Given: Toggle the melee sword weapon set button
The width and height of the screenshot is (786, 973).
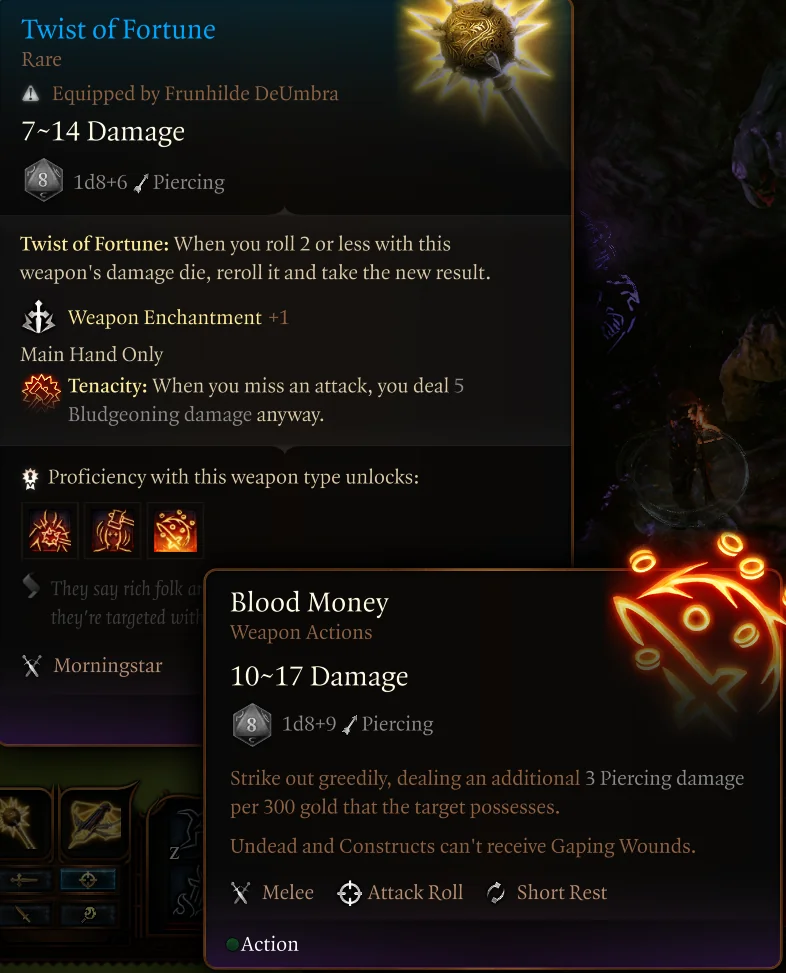Looking at the screenshot, I should (24, 879).
